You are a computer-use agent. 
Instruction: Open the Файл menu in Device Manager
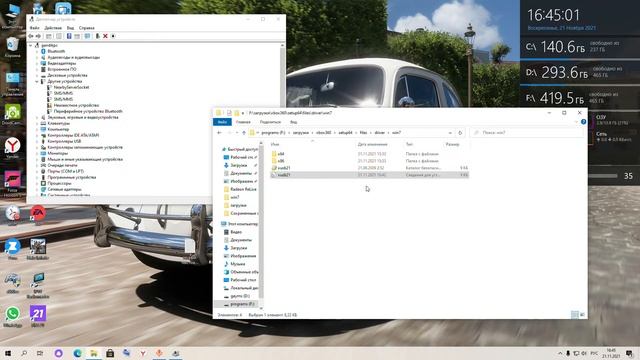click(x=34, y=28)
